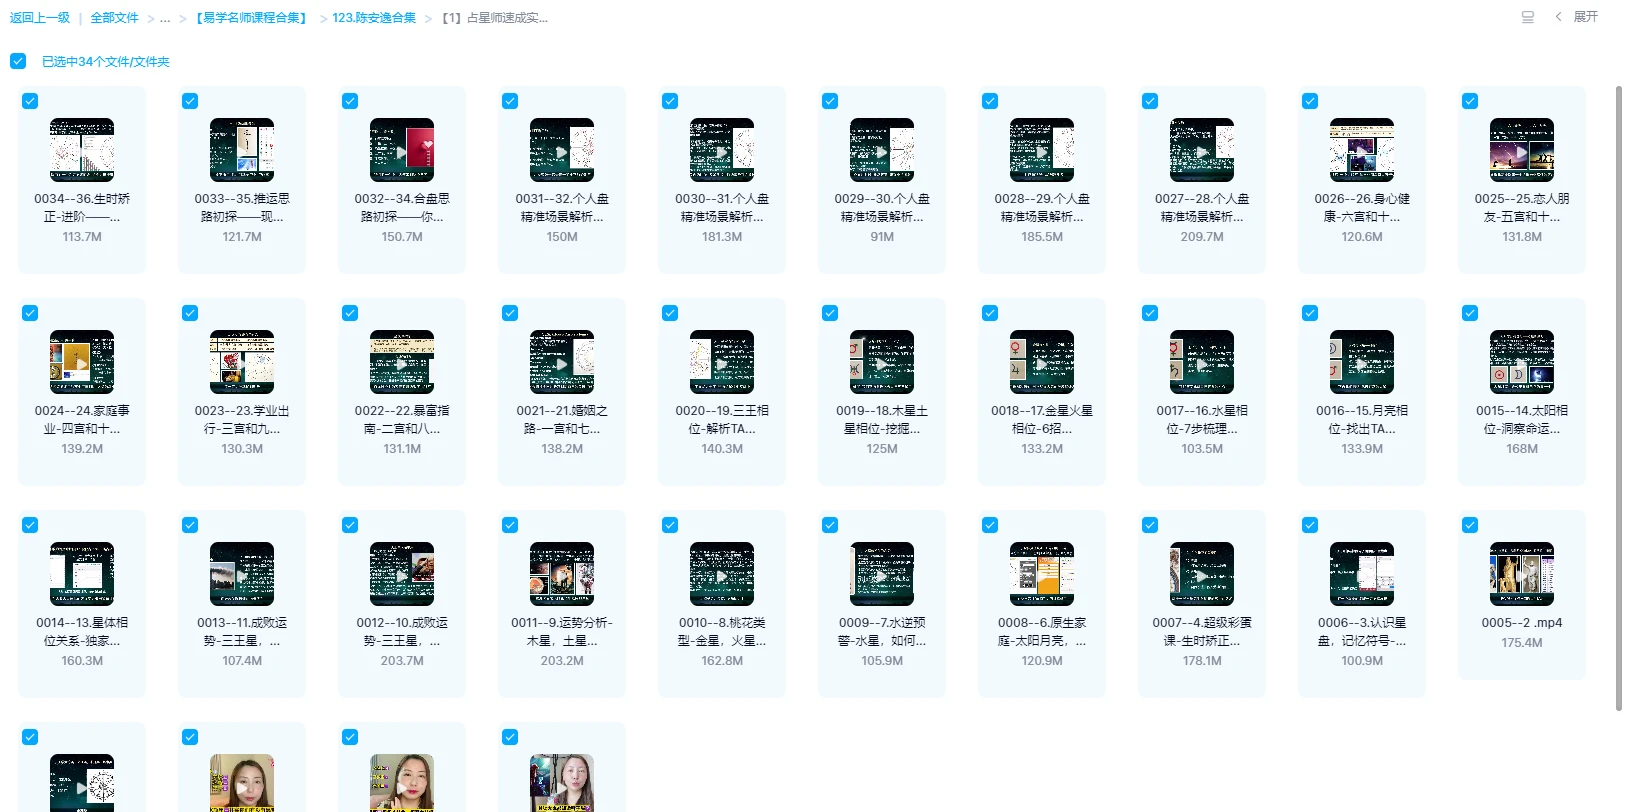Open video thumbnail of 0028--29.个人盘
Viewport: 1626px width, 812px height.
(1042, 150)
